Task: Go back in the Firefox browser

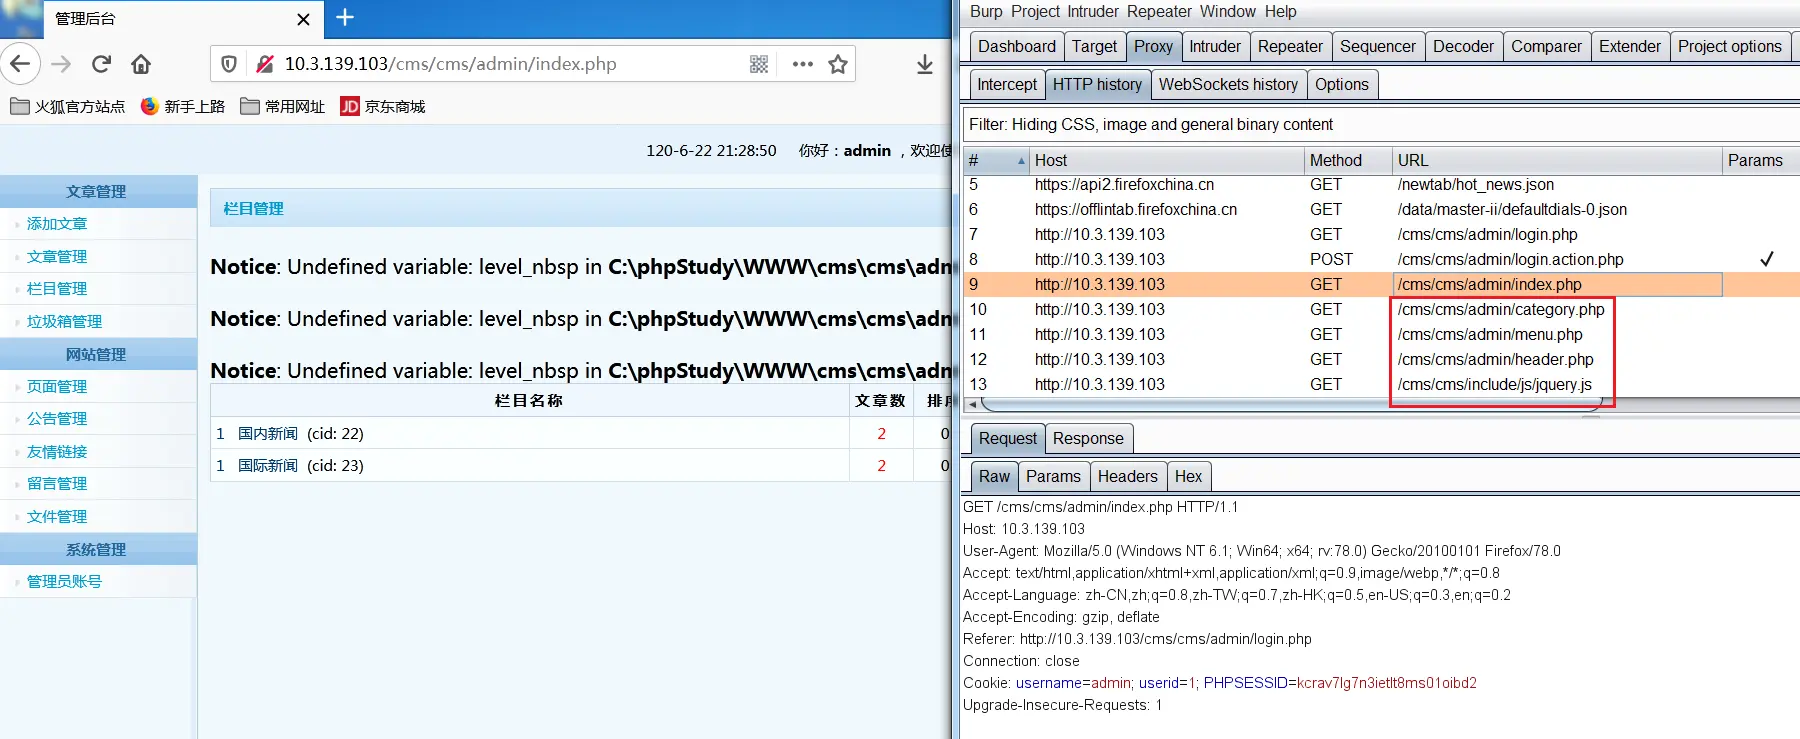Action: 20,64
